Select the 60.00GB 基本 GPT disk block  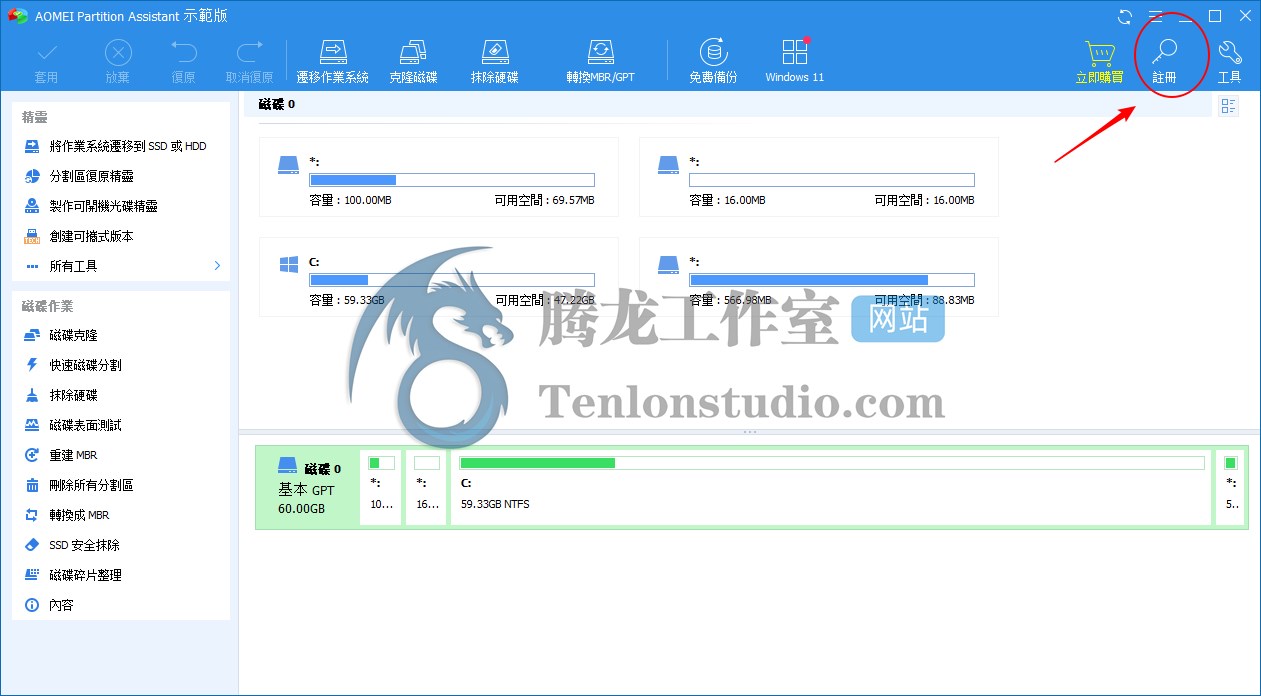pos(307,487)
